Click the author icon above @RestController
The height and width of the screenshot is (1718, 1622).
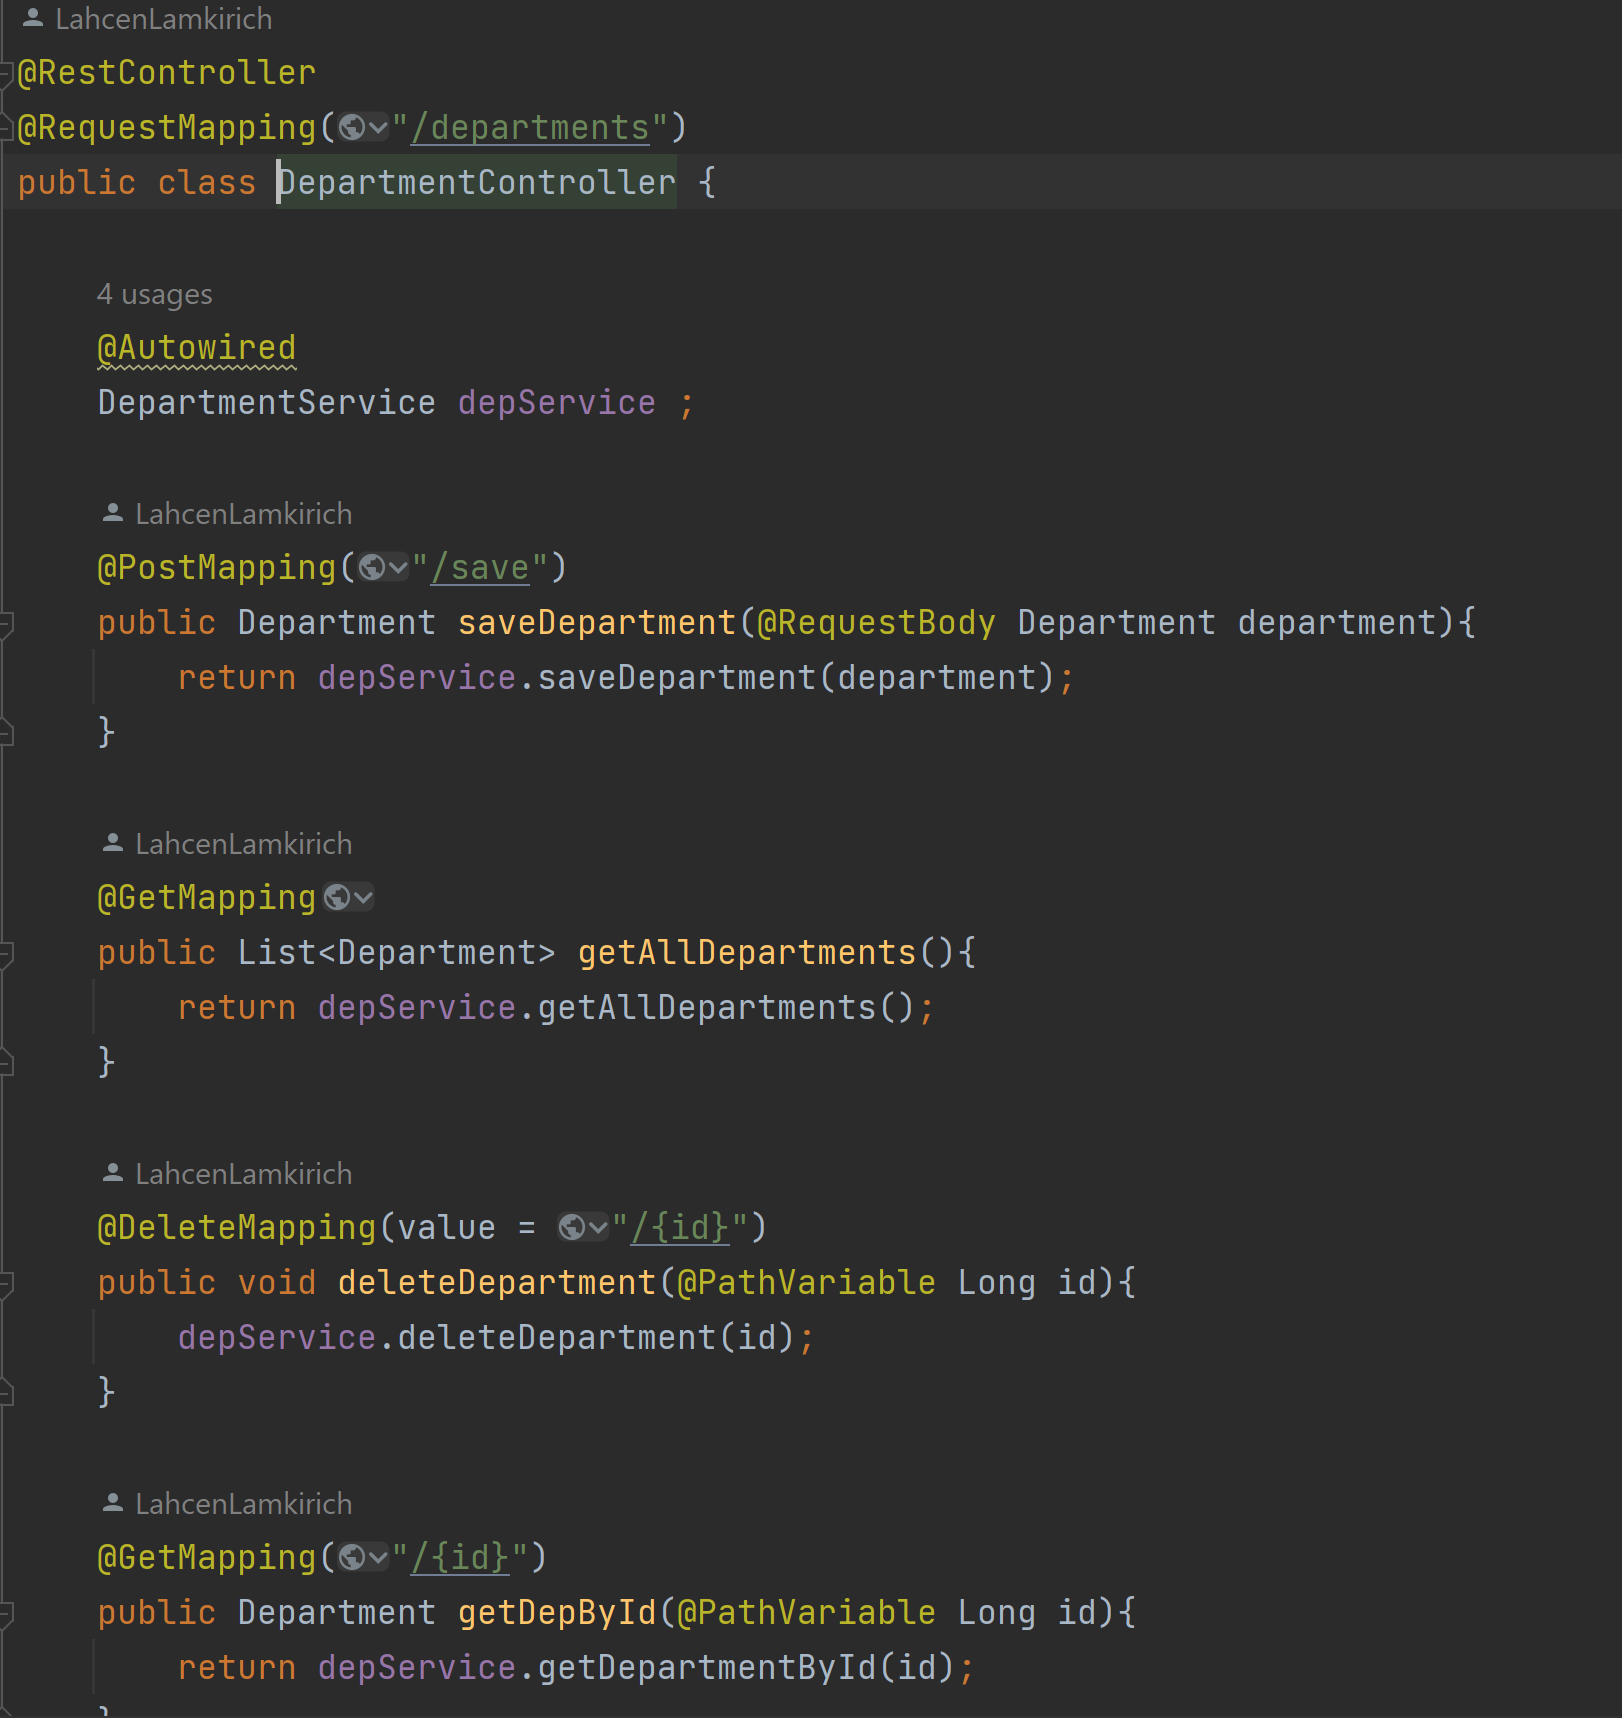(33, 18)
